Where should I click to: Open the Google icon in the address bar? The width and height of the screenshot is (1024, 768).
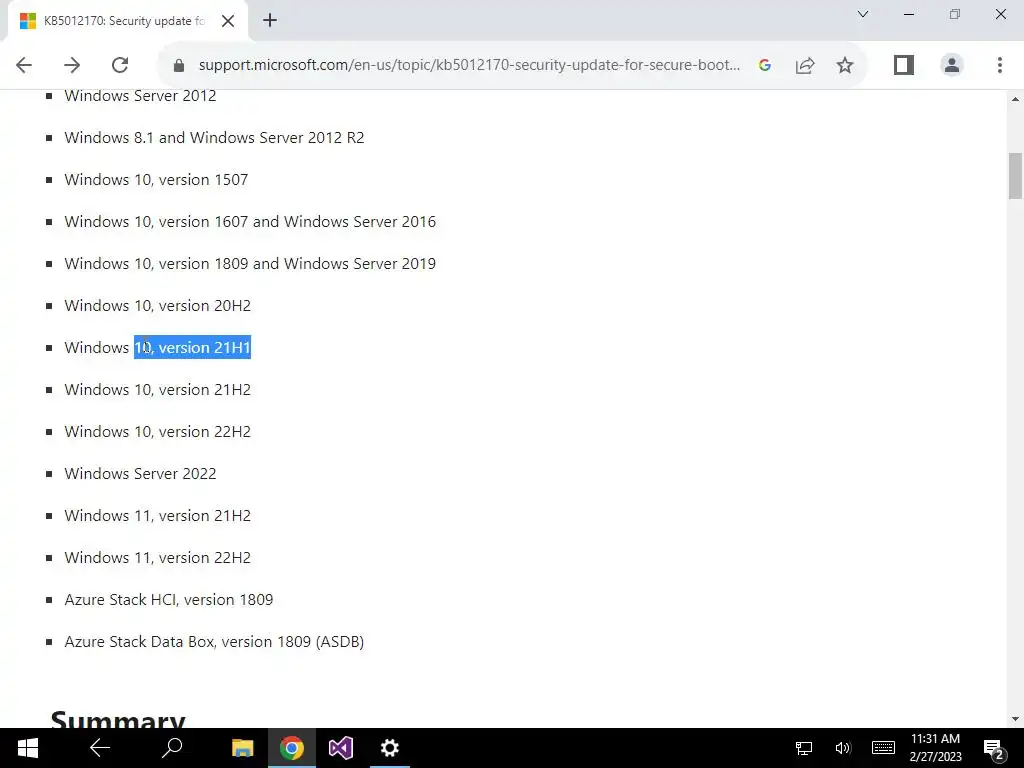765,65
